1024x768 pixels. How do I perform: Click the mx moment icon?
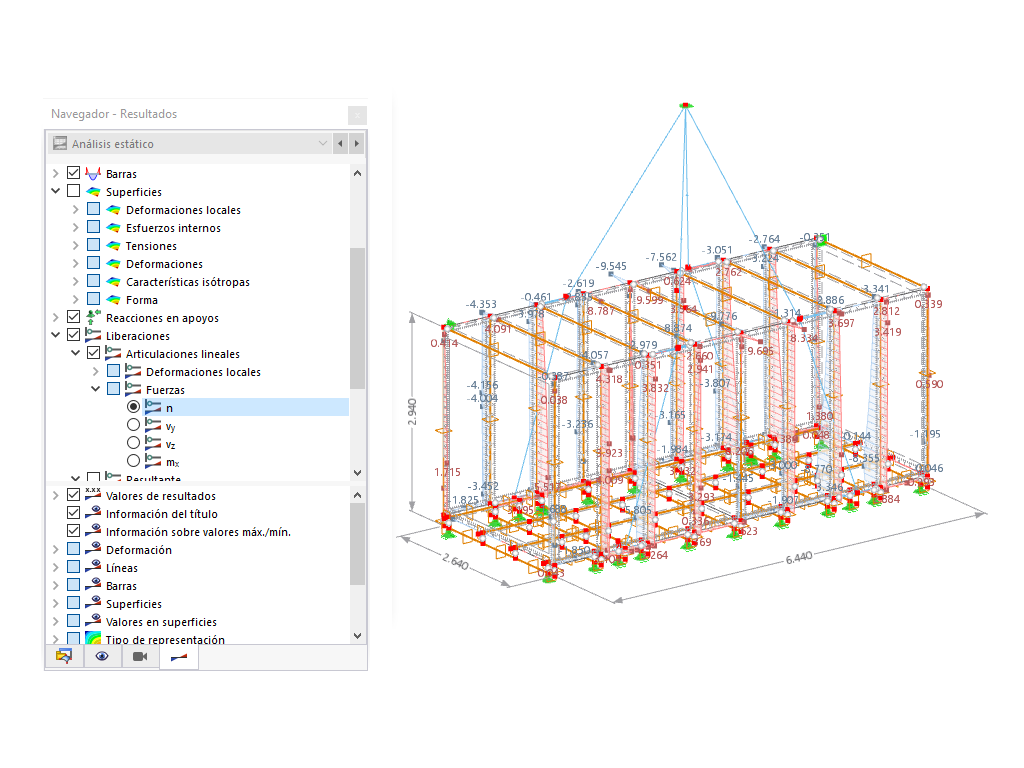(x=153, y=461)
